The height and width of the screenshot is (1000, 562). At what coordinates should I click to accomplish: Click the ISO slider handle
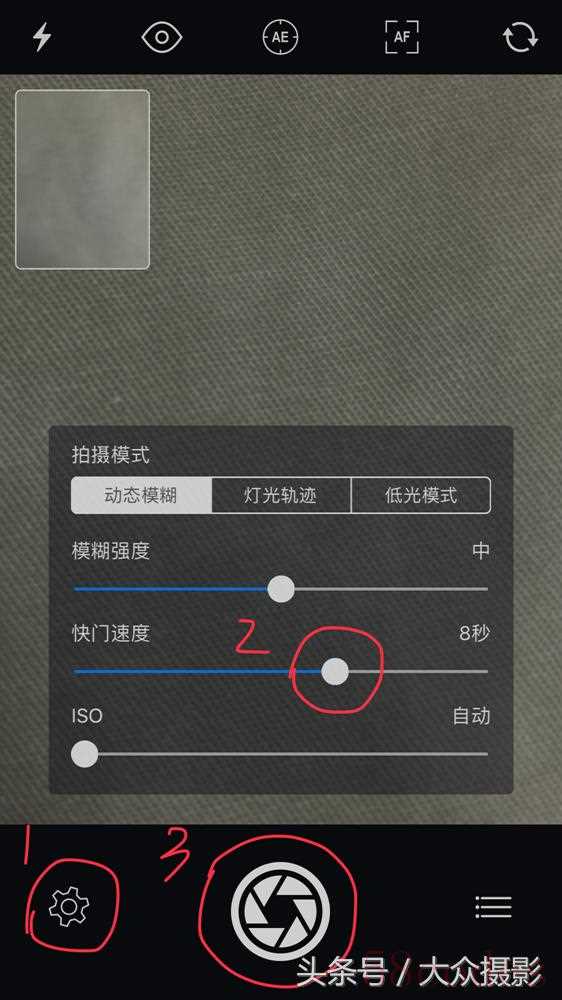(x=84, y=753)
